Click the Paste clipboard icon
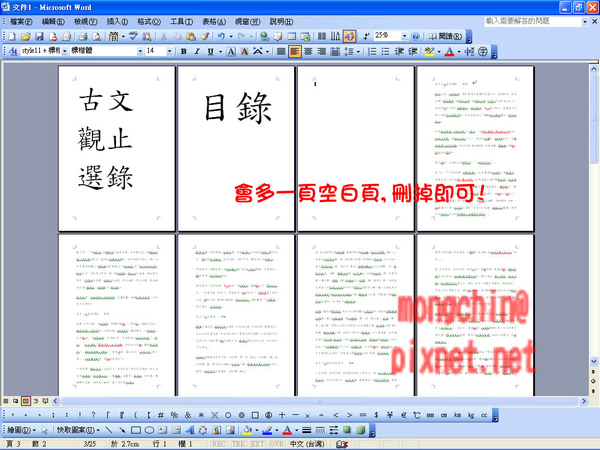600x450 pixels. [x=191, y=36]
